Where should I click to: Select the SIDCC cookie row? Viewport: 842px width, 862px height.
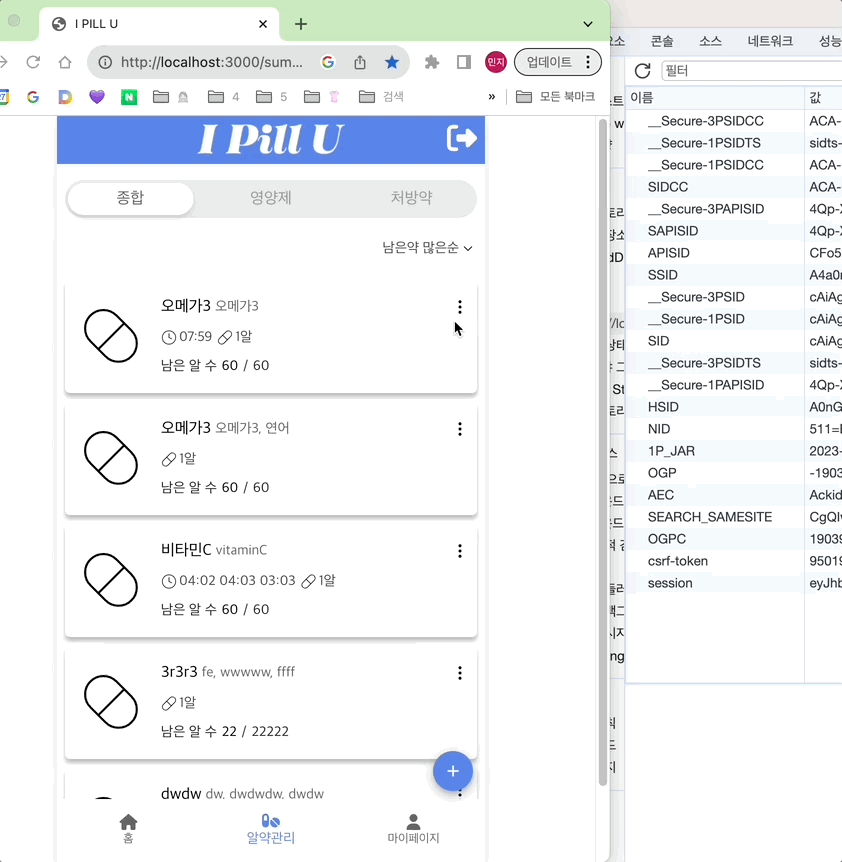point(734,187)
